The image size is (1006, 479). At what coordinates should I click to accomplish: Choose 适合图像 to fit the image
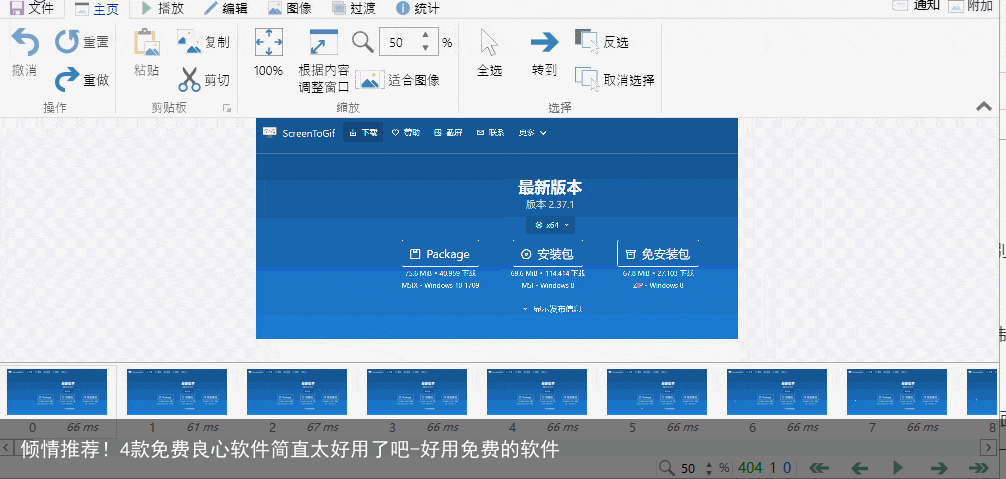coord(398,79)
